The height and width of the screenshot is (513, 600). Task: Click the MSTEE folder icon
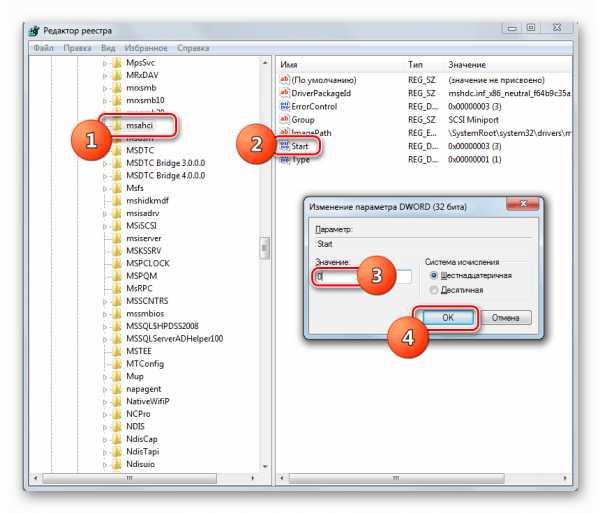point(117,351)
